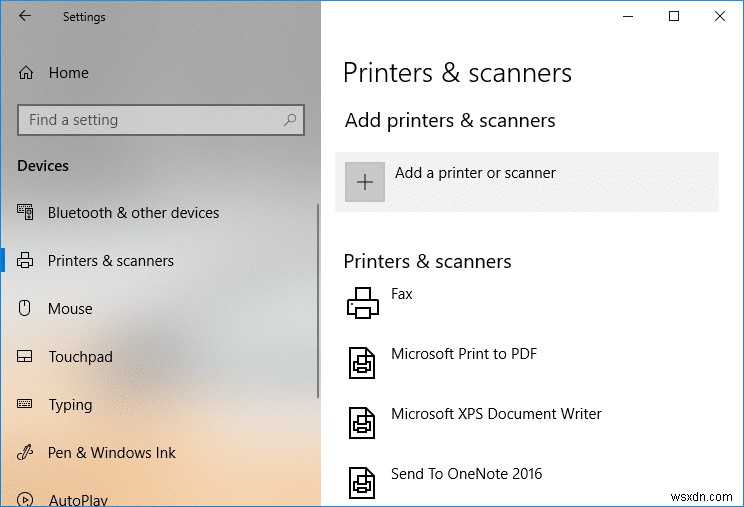Select the Send To OneNote 2016 label
The width and height of the screenshot is (744, 507).
point(466,474)
